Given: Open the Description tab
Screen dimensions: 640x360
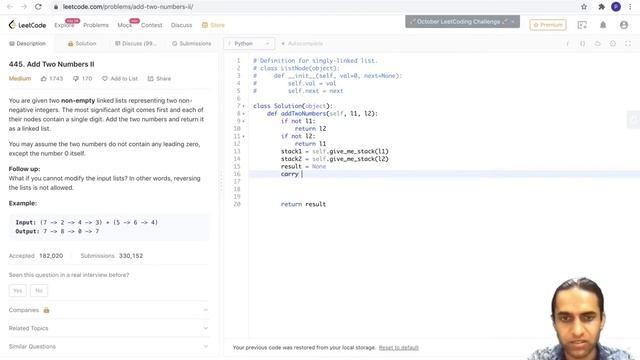Looking at the screenshot, I should (28, 43).
